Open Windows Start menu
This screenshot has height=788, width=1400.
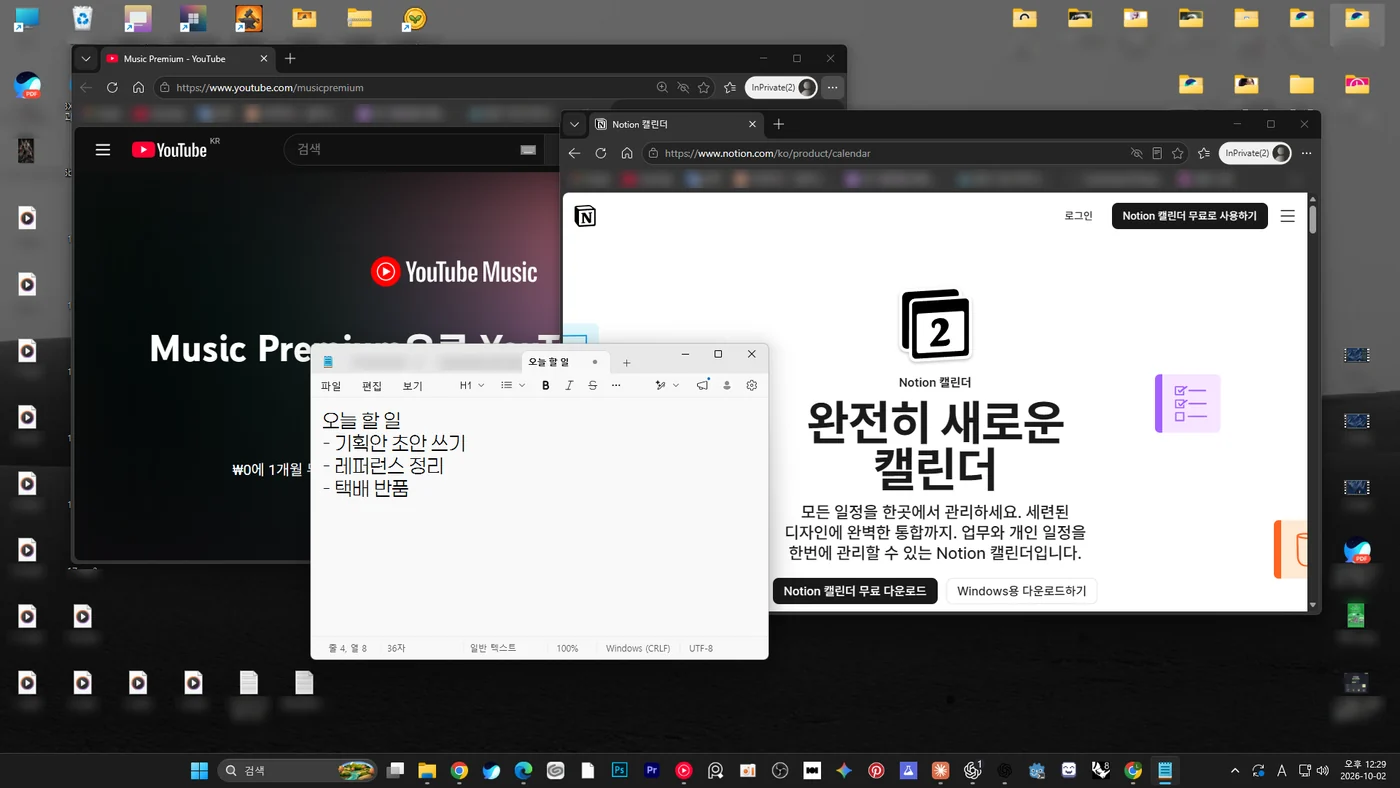tap(199, 770)
